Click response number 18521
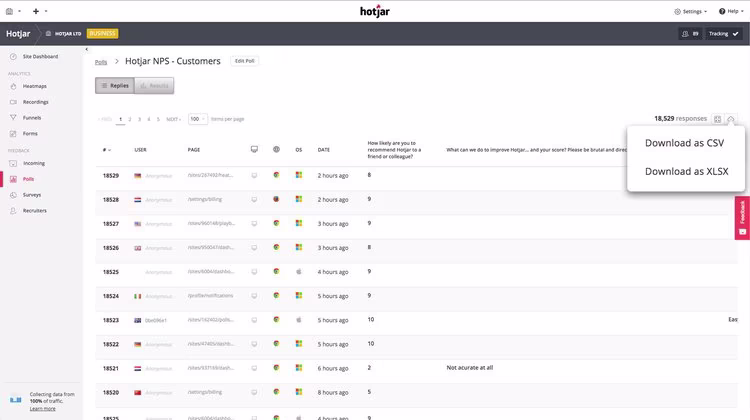The height and width of the screenshot is (420, 750). pos(110,368)
